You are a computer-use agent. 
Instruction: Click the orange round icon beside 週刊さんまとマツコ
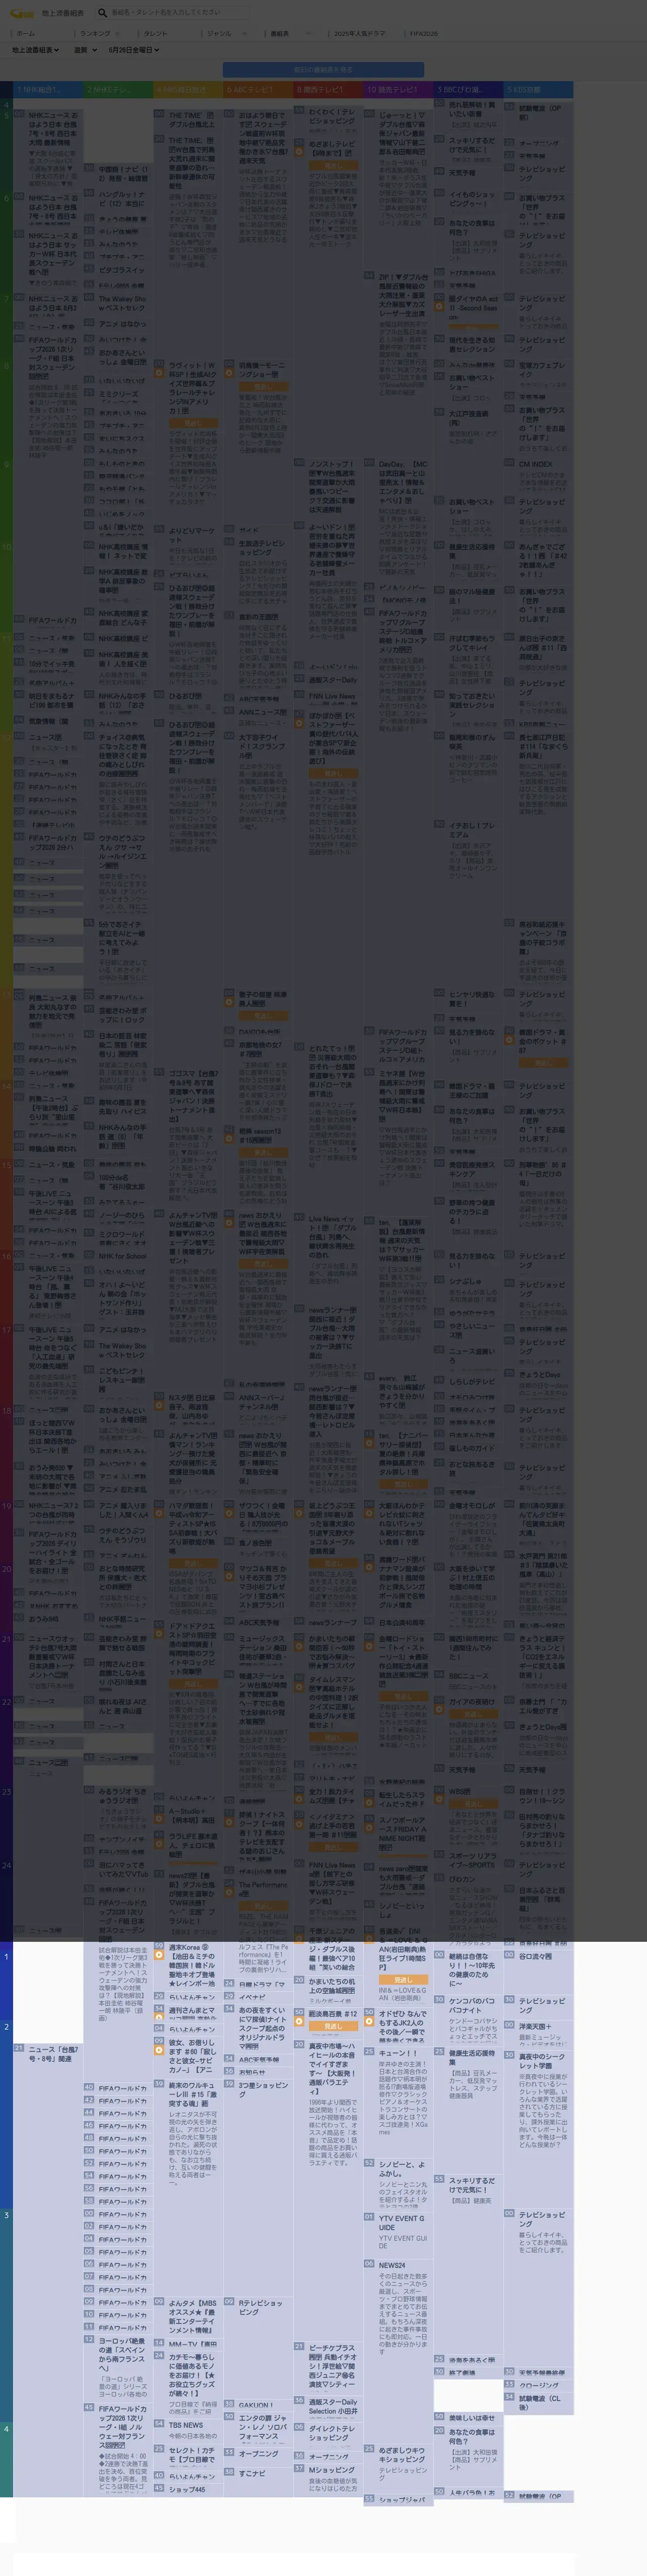coord(158,2019)
